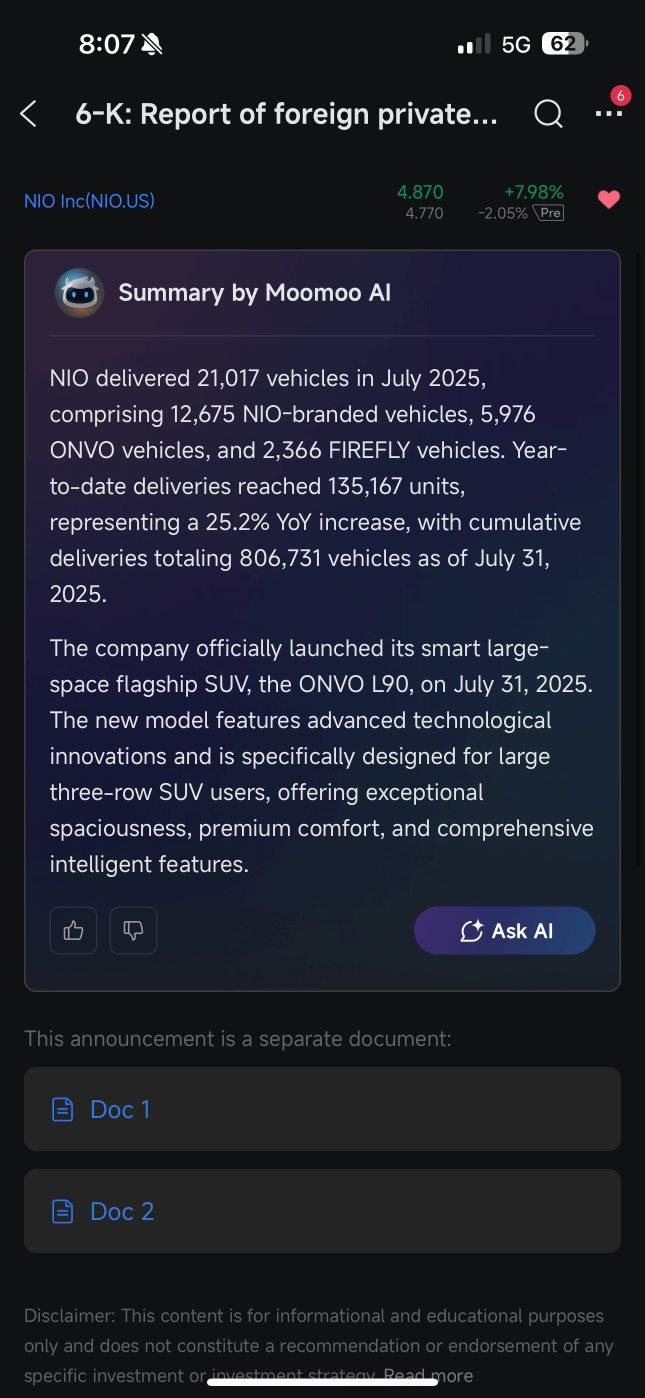Screen dimensions: 645x1398
Task: Tap the 6-K report title
Action: pos(287,114)
